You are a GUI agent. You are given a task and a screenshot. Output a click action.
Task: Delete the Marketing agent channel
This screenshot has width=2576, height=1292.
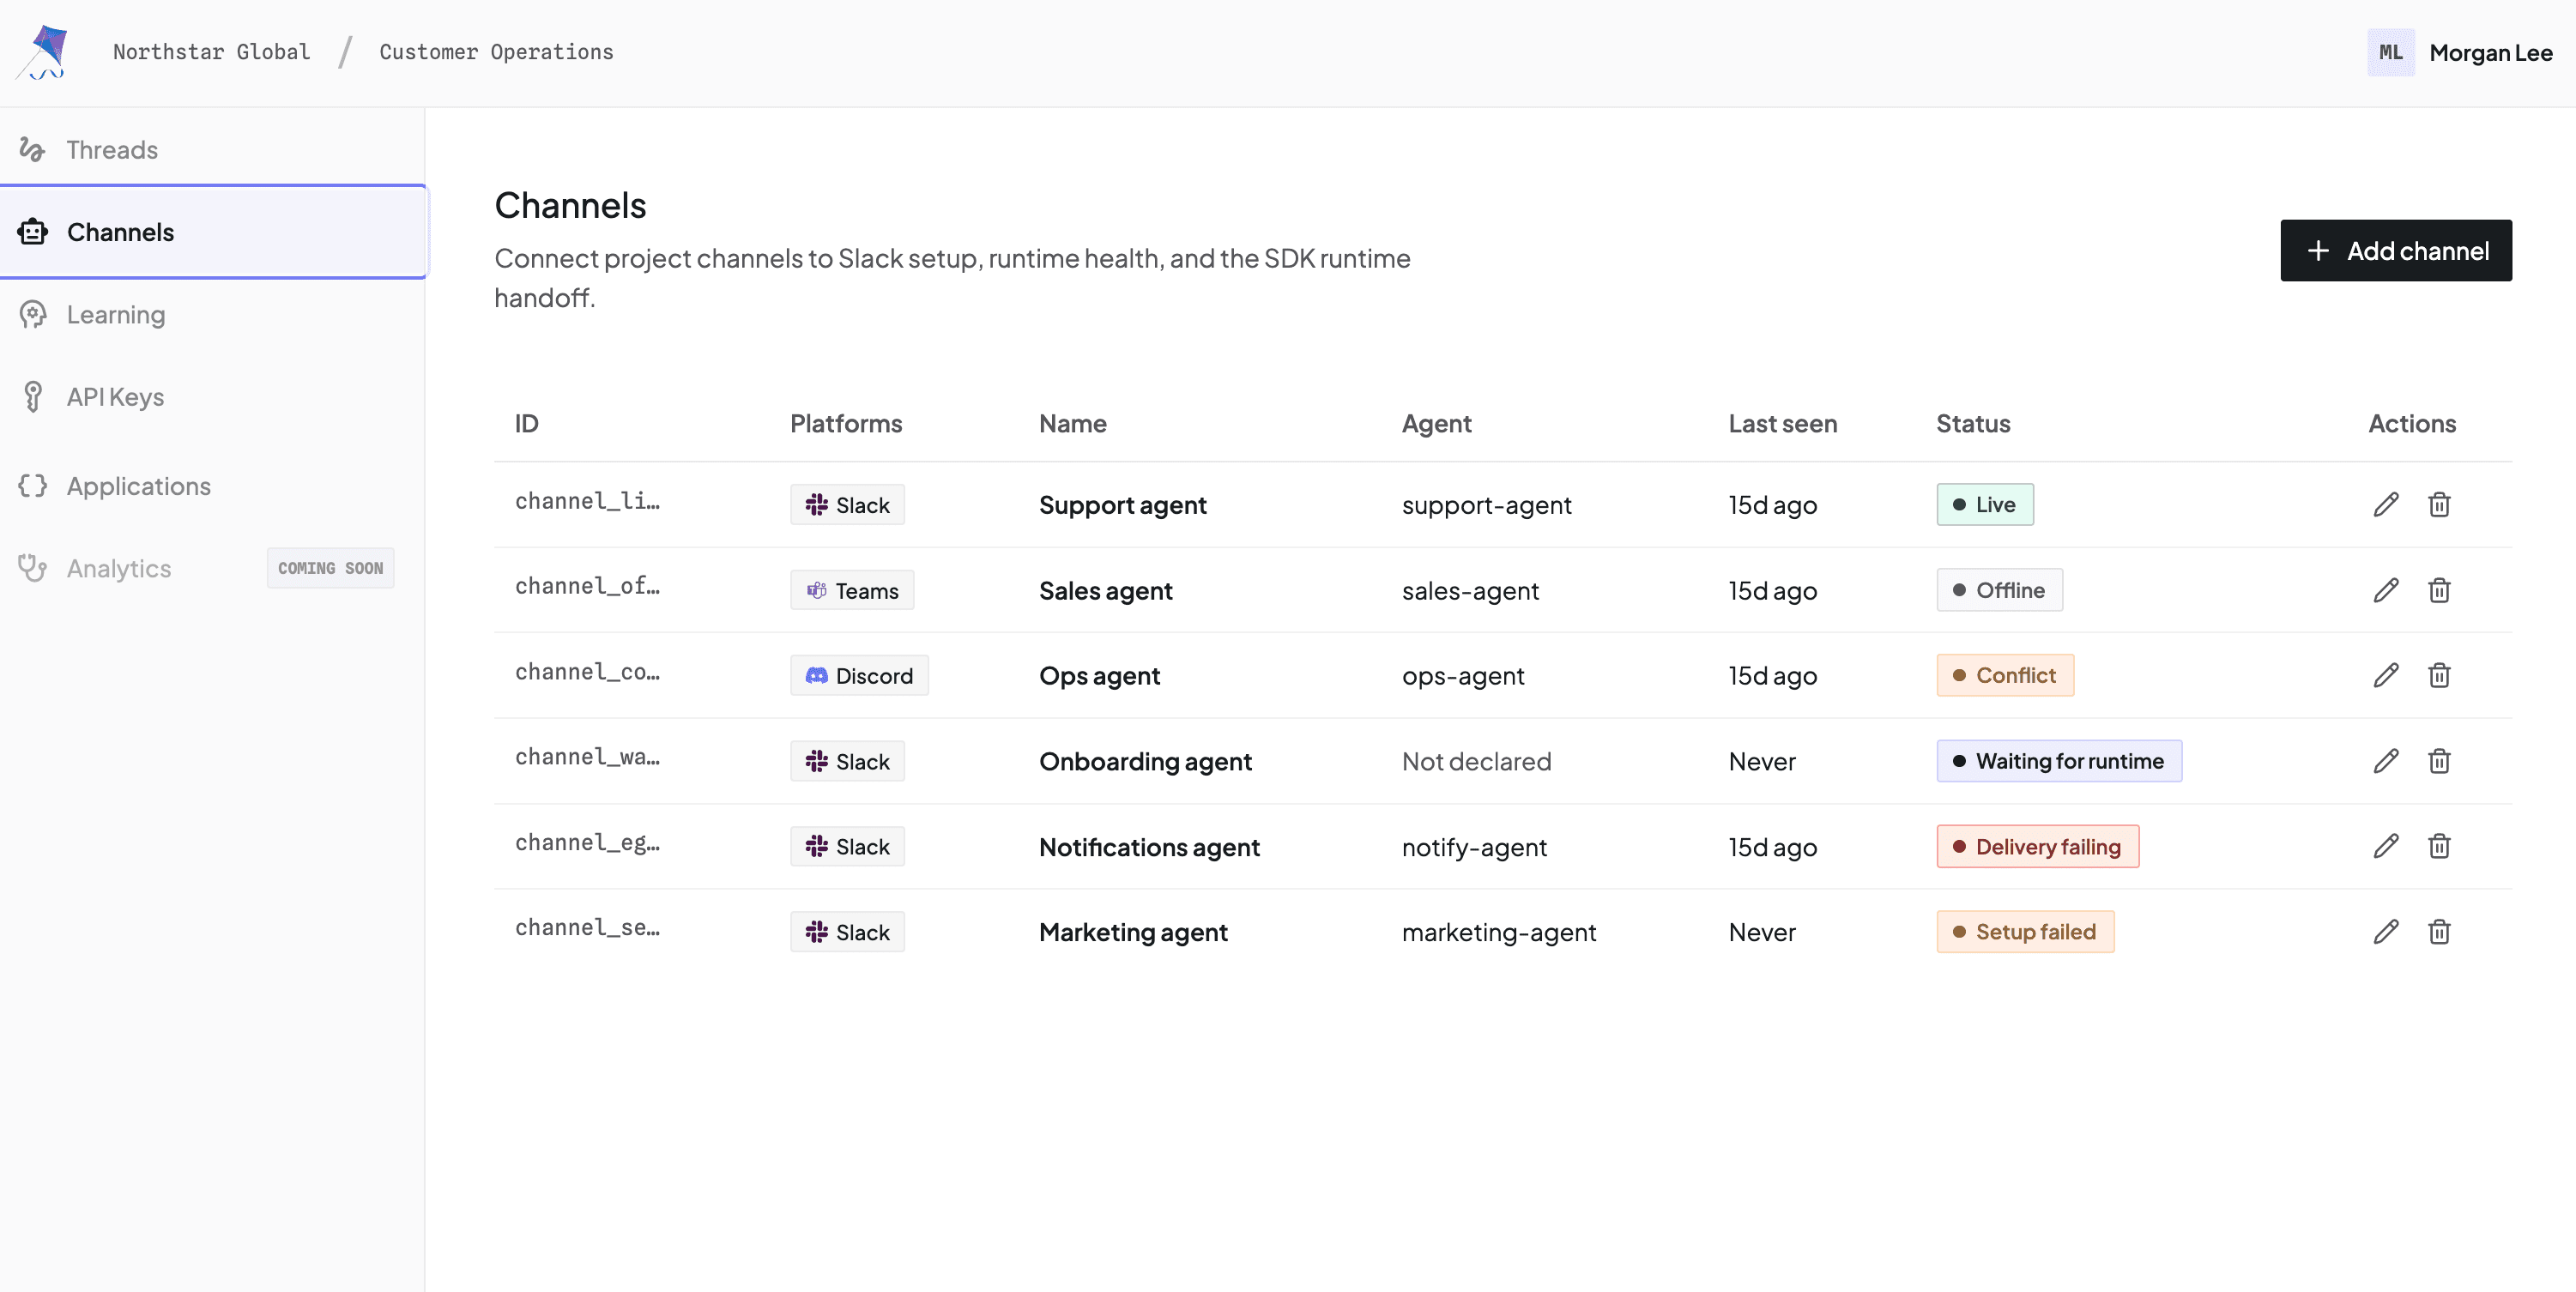point(2439,932)
